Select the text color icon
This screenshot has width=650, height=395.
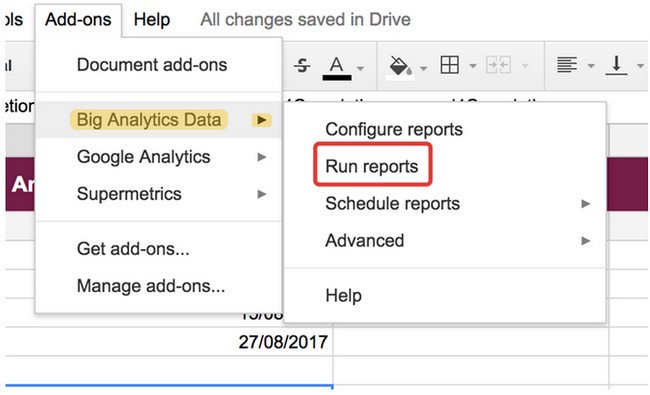pos(337,68)
